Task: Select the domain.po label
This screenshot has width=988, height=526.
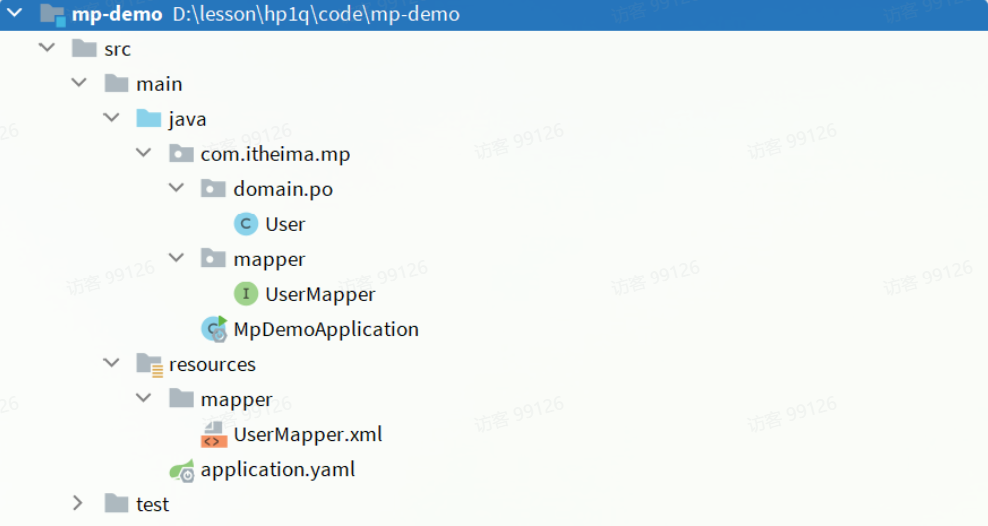Action: click(283, 190)
